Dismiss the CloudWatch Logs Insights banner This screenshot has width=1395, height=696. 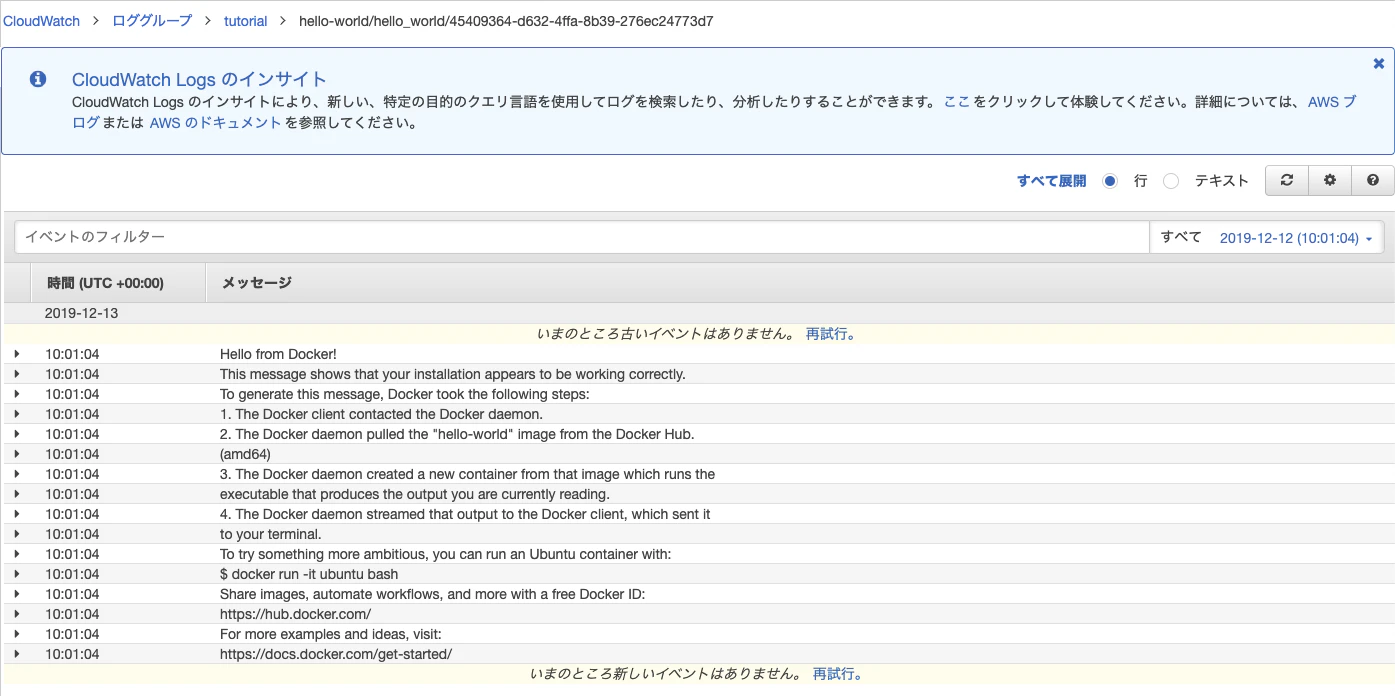point(1378,63)
